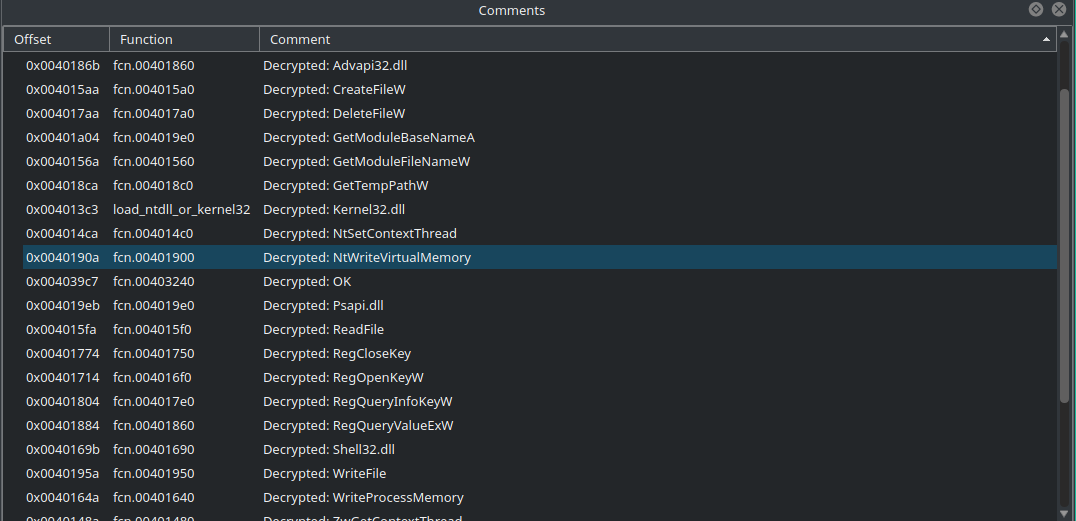Pick the WriteProcessMemory comment row
The width and height of the screenshot is (1076, 521).
[363, 498]
